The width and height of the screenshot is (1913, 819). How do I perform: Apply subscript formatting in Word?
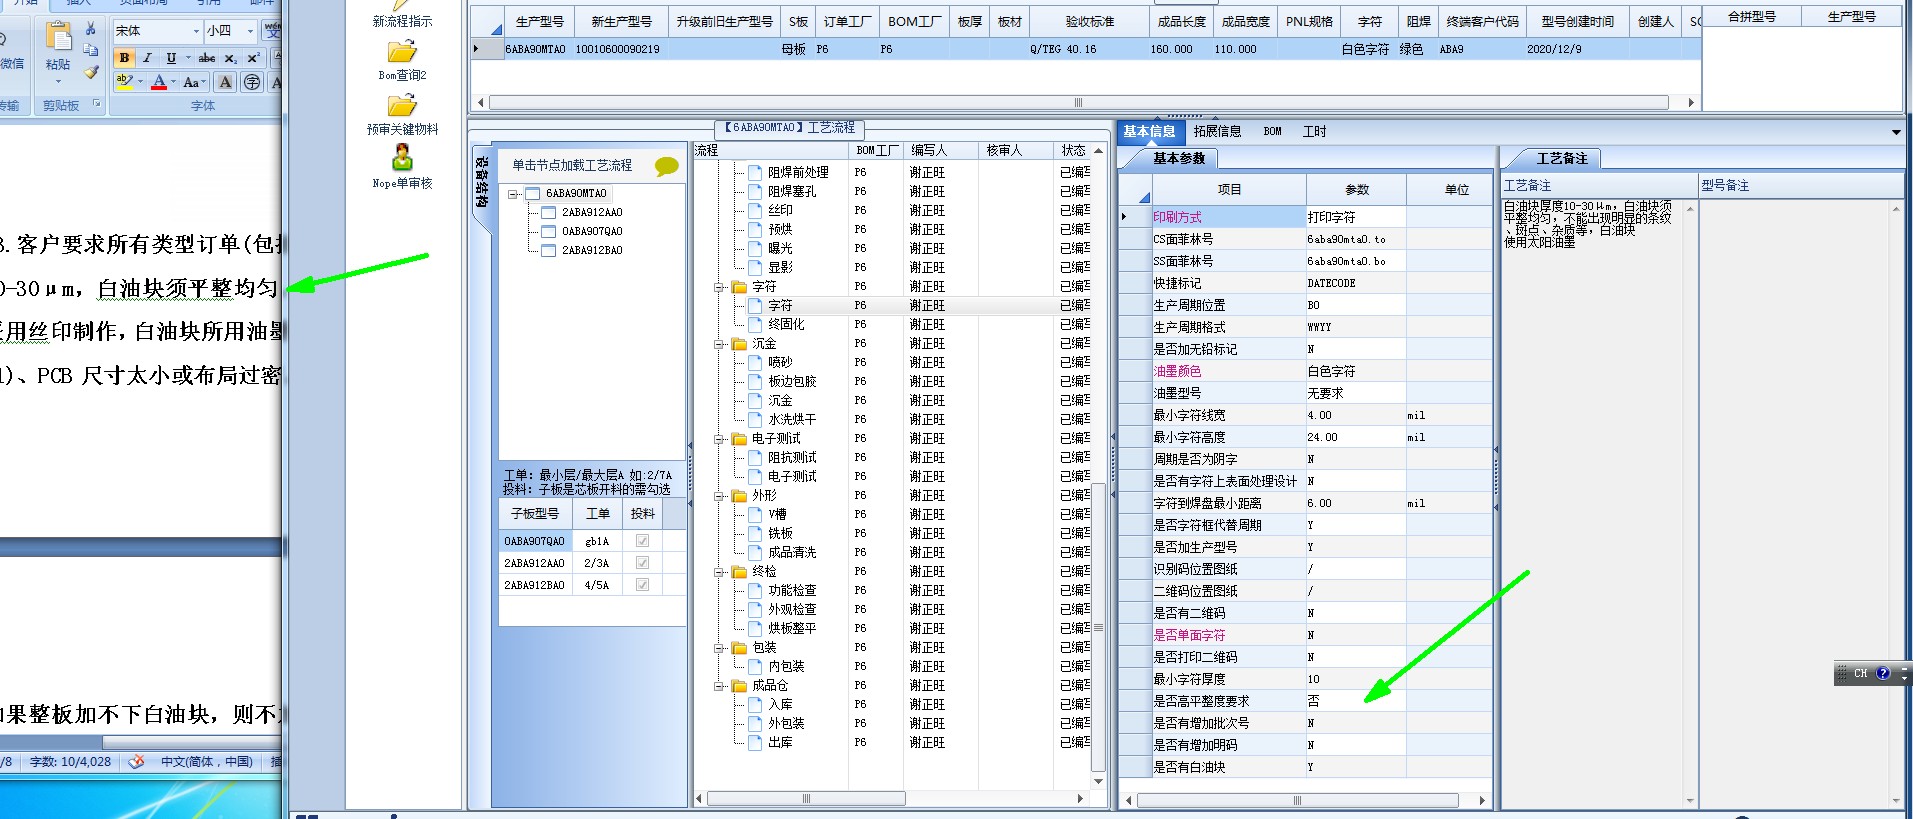coord(231,58)
